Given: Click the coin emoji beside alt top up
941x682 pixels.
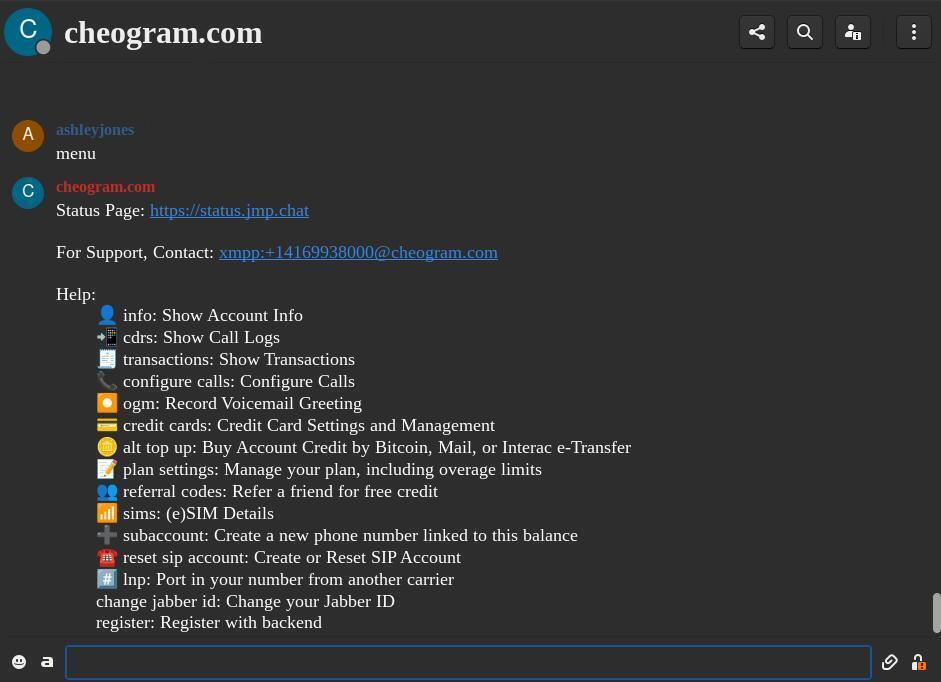Looking at the screenshot, I should (x=107, y=447).
